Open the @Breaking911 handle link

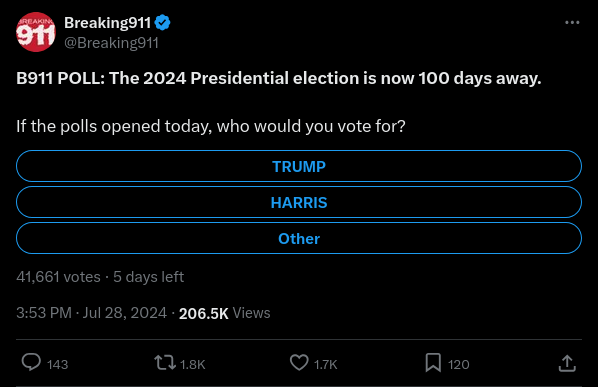[111, 43]
